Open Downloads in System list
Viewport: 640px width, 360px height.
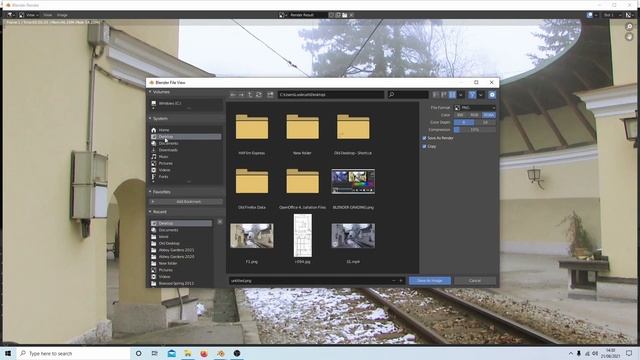click(x=186, y=150)
